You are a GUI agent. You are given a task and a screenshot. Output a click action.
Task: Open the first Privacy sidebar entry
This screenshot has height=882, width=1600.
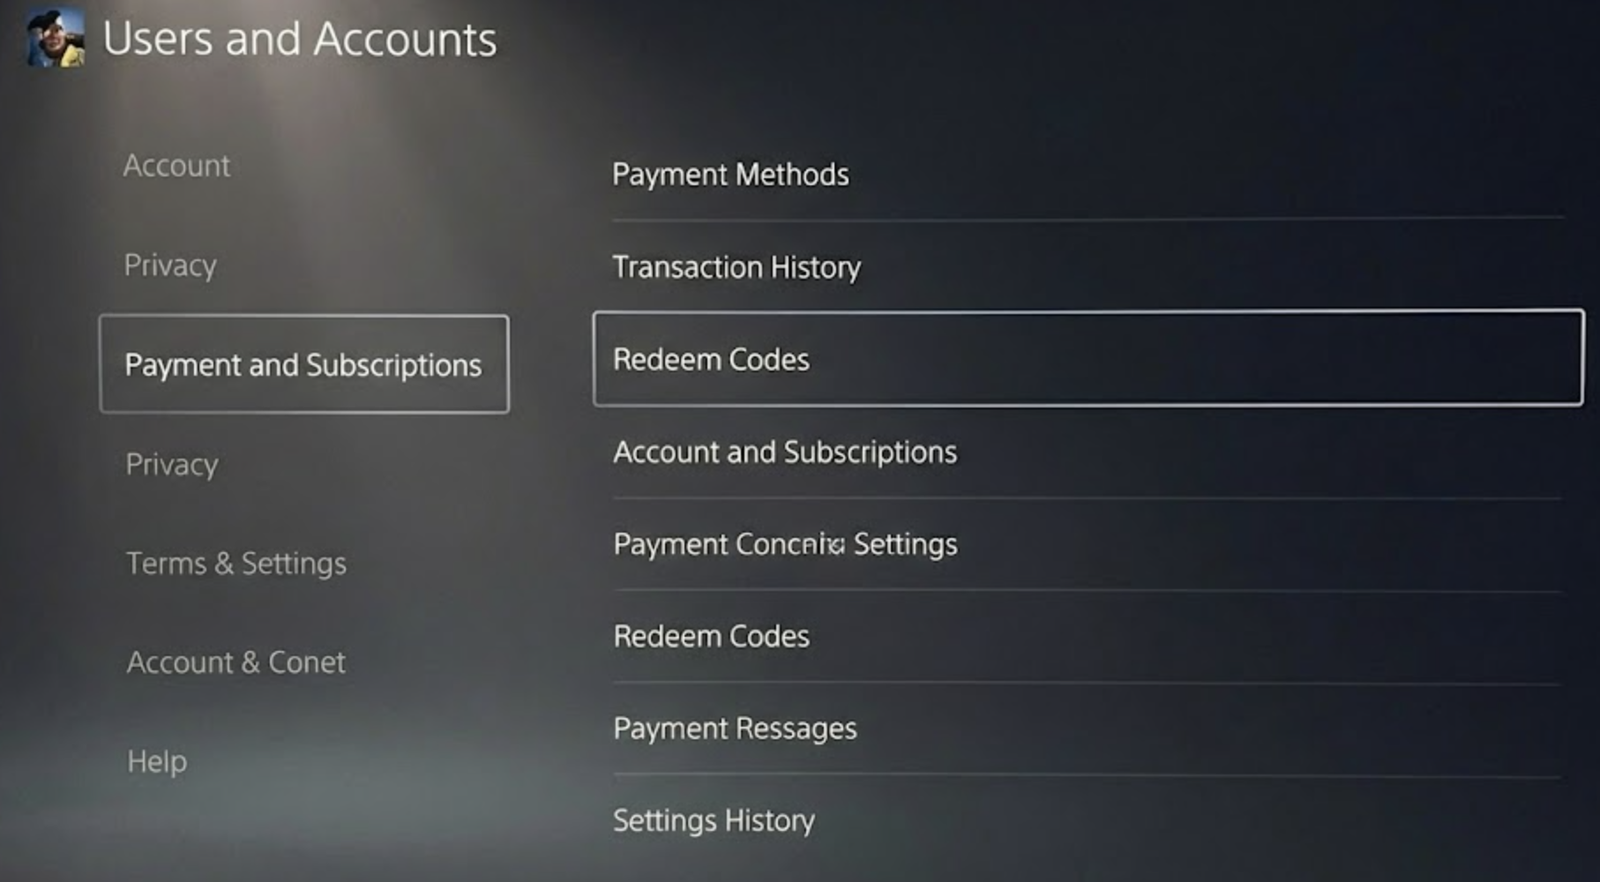tap(171, 265)
